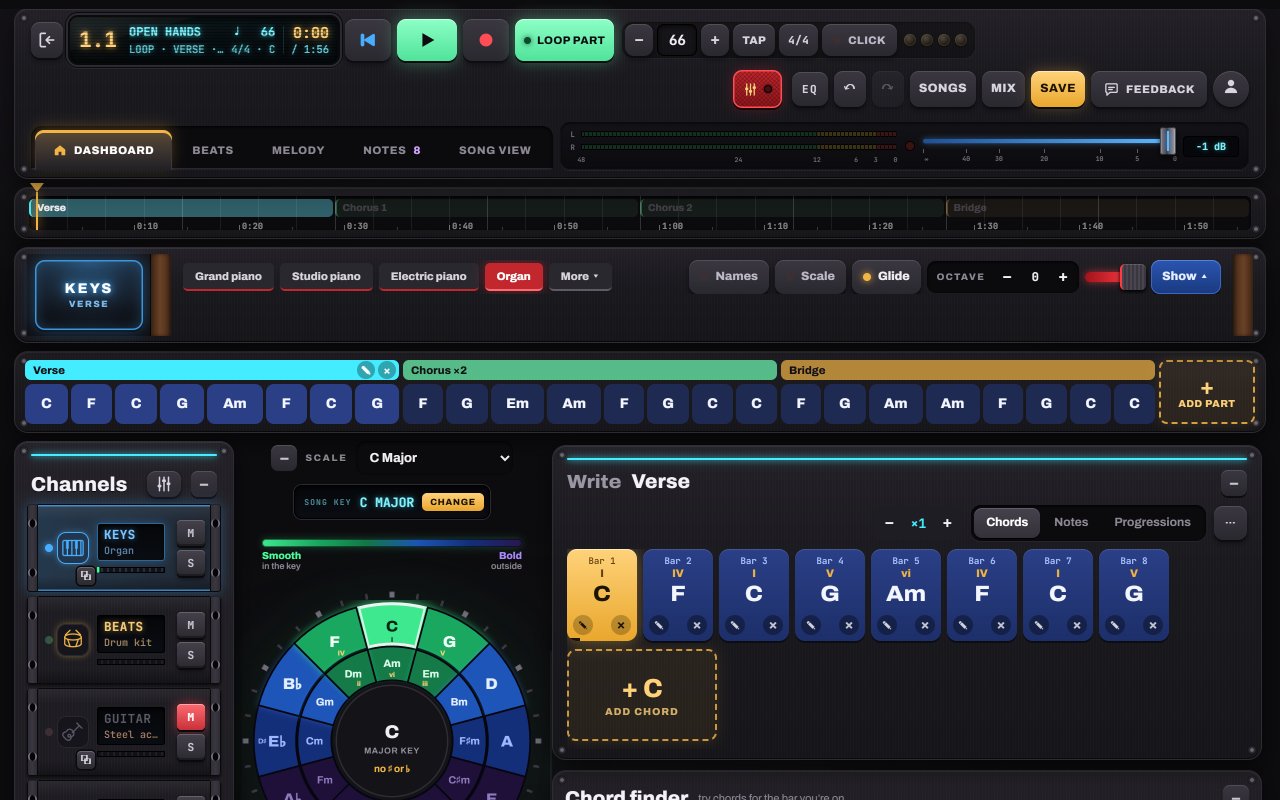Click the exit/back arrow icon

(47, 40)
